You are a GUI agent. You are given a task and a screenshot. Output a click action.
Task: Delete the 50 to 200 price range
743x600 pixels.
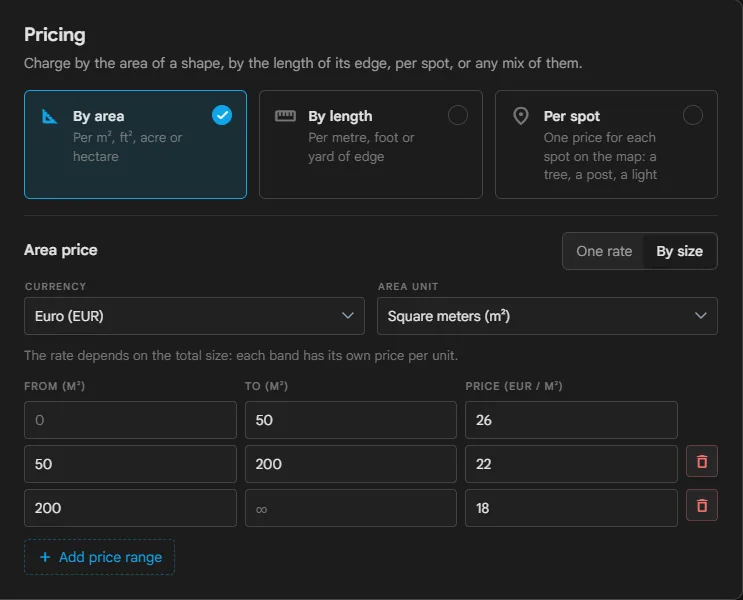(702, 461)
